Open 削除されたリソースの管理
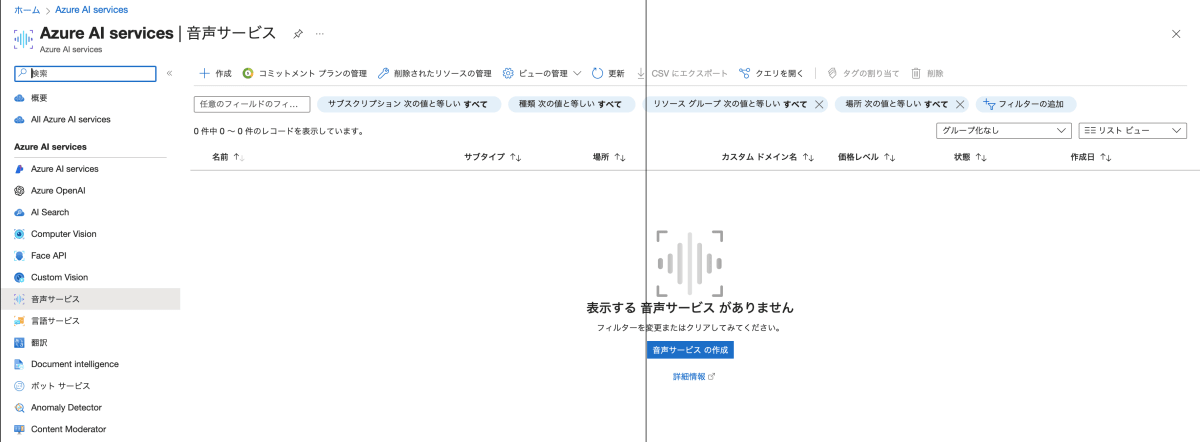 click(434, 73)
